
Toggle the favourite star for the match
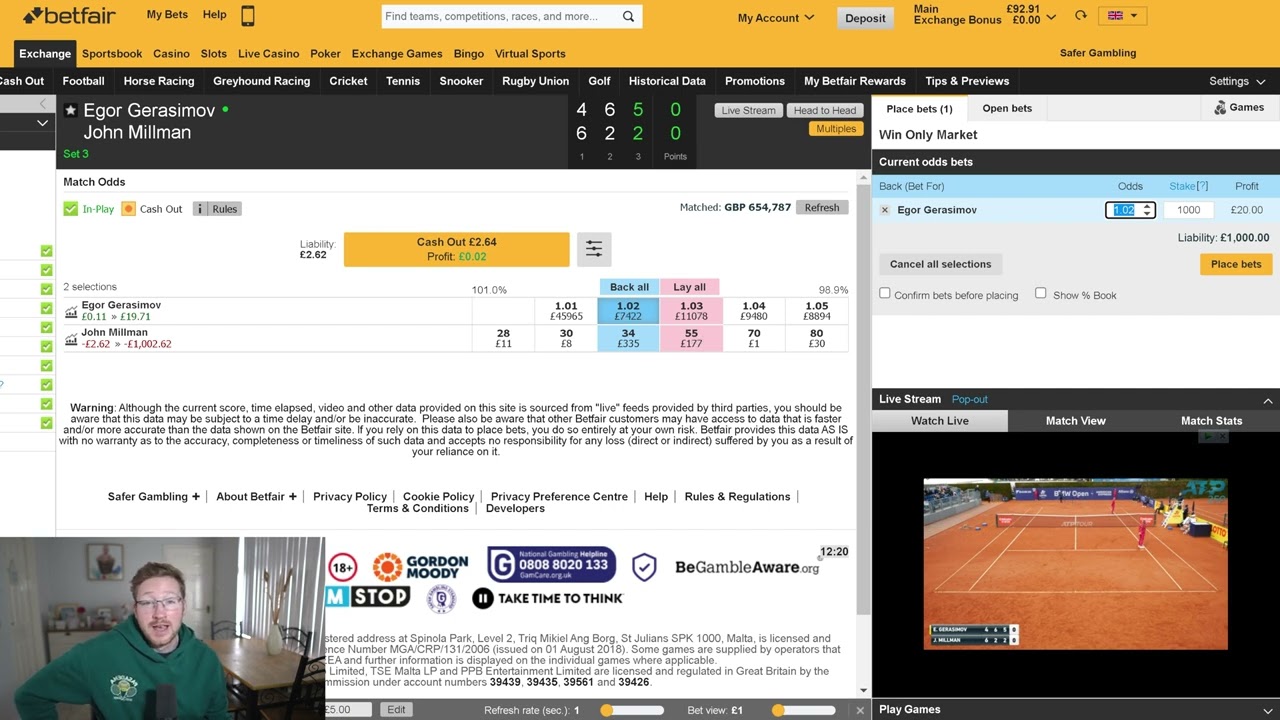point(70,110)
